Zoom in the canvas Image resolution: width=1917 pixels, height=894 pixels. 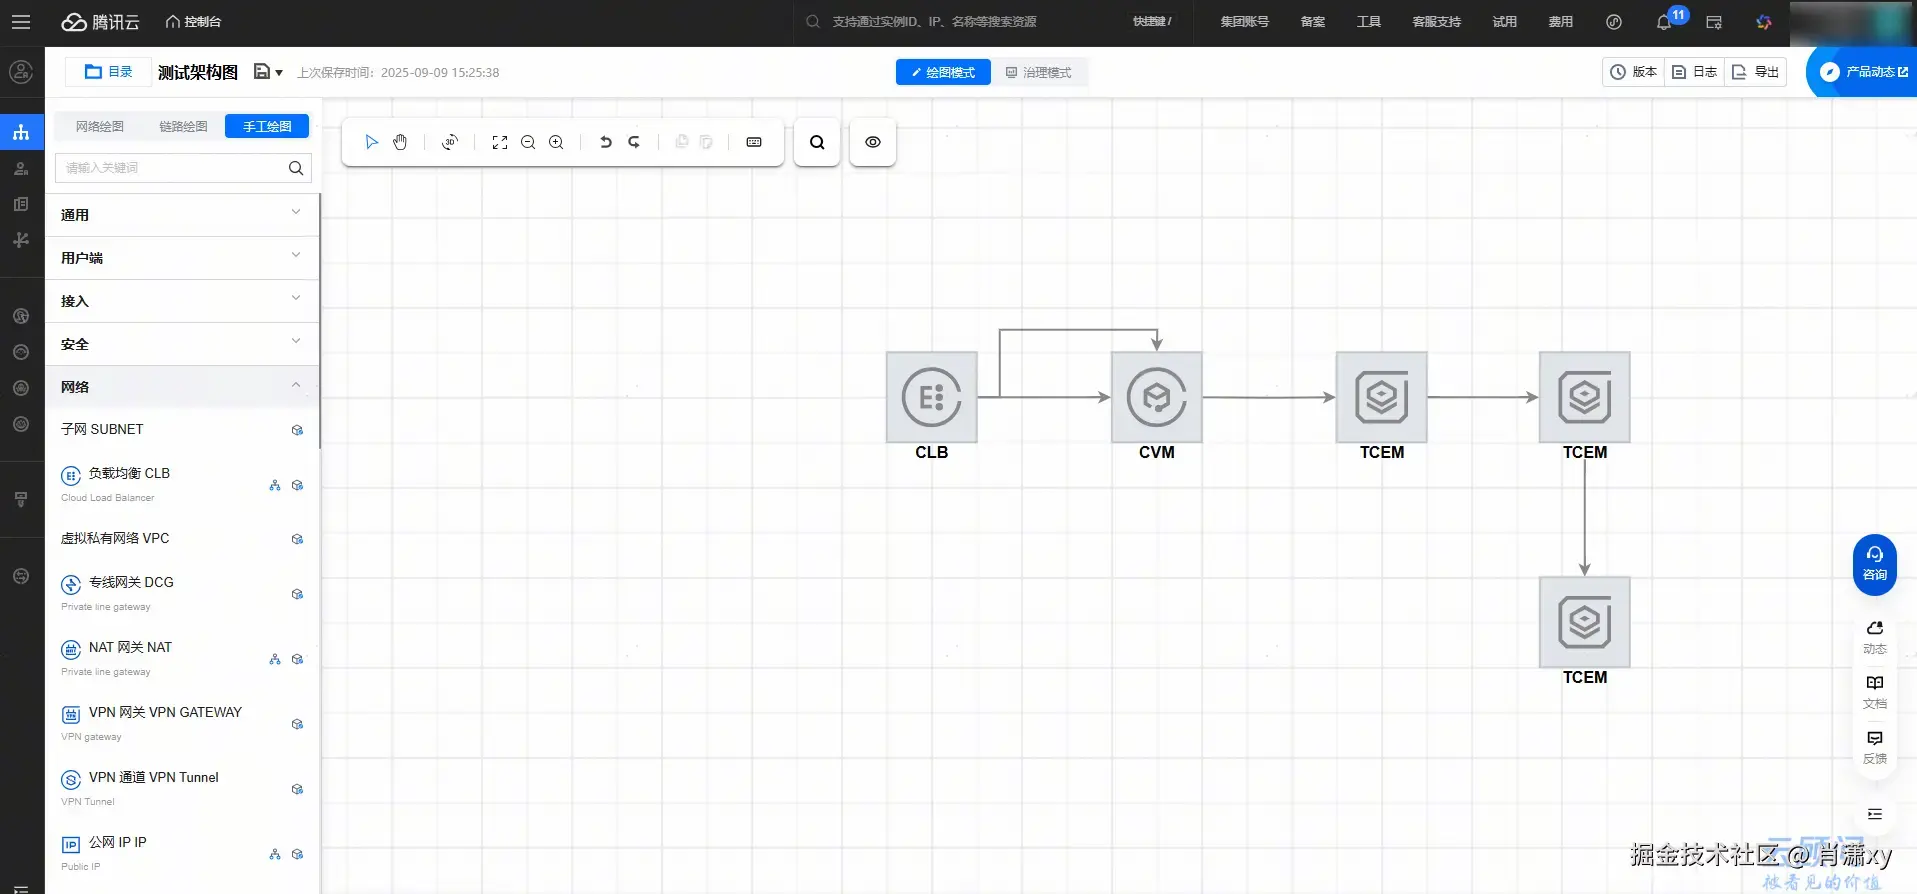point(556,142)
